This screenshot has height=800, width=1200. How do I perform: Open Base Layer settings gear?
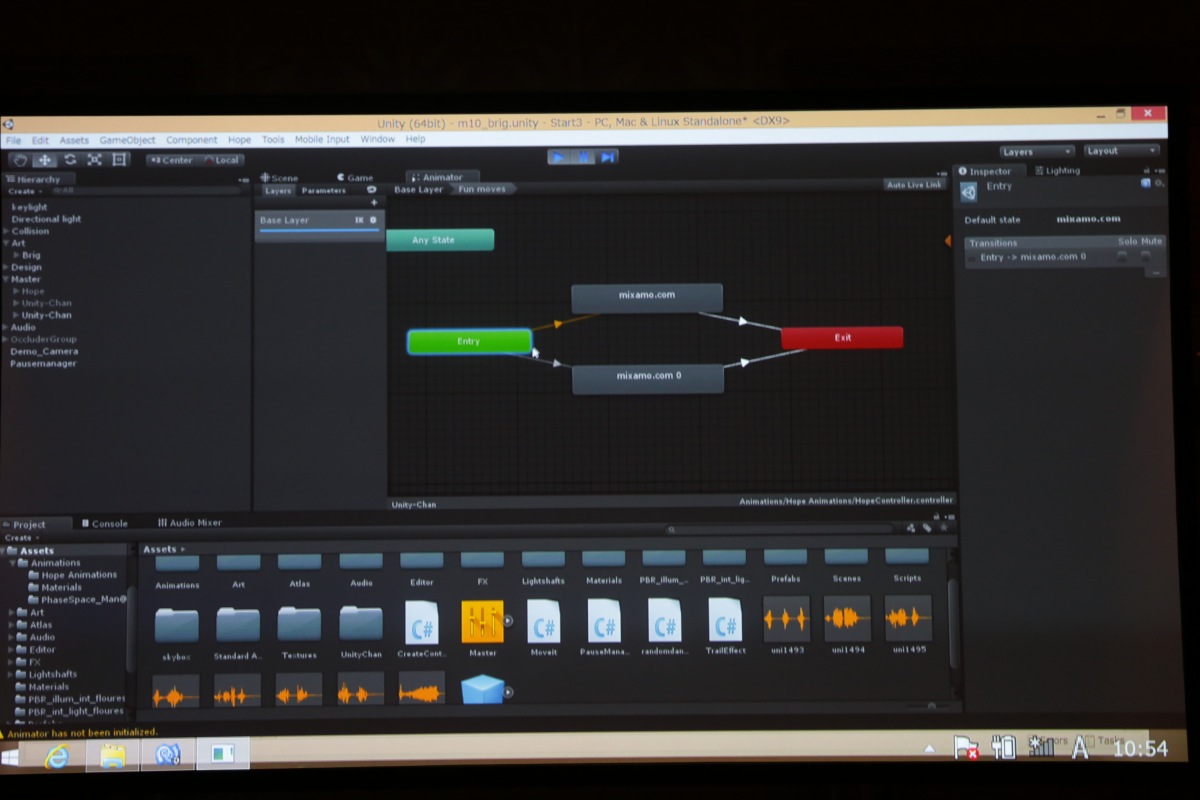point(374,220)
